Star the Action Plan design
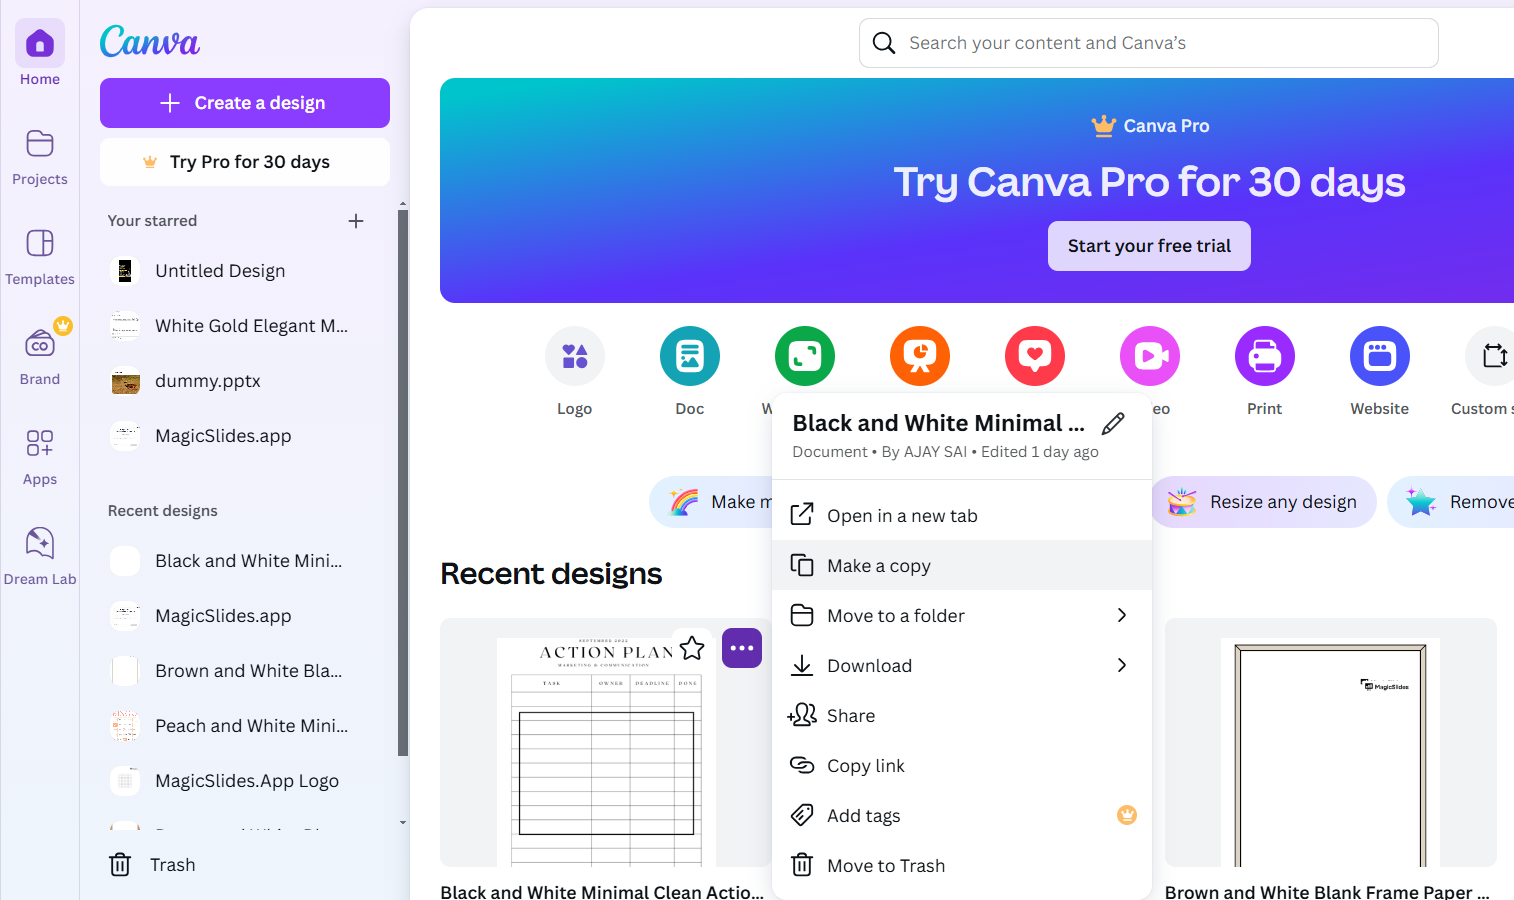 point(692,648)
